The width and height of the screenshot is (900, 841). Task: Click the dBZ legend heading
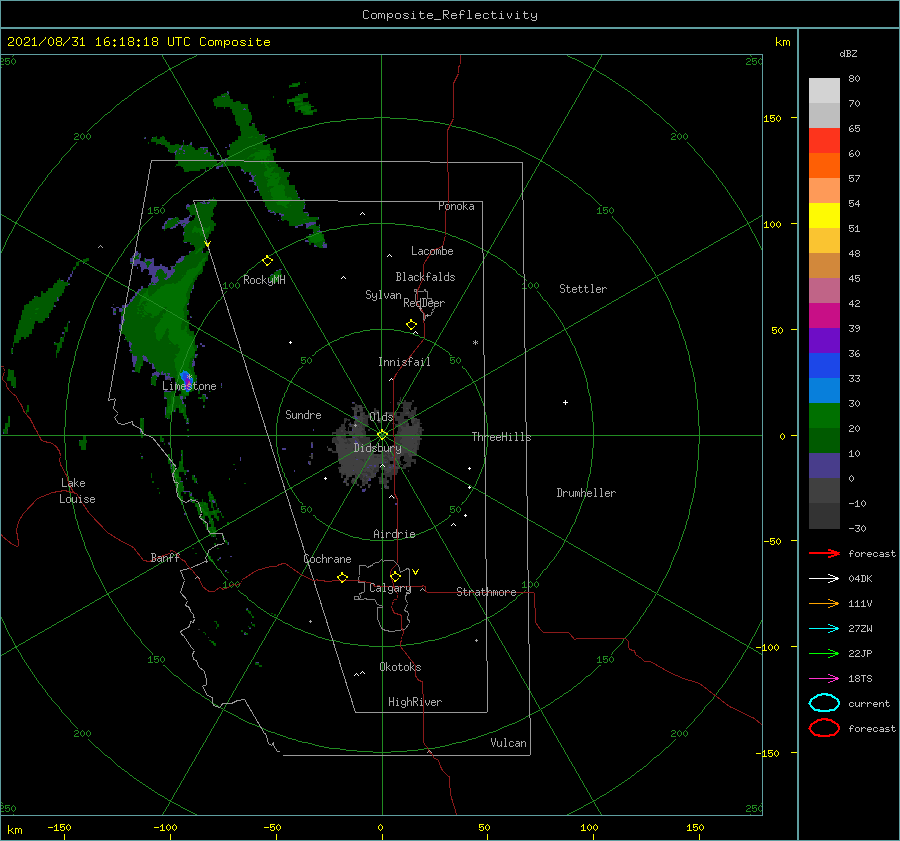pyautogui.click(x=848, y=53)
